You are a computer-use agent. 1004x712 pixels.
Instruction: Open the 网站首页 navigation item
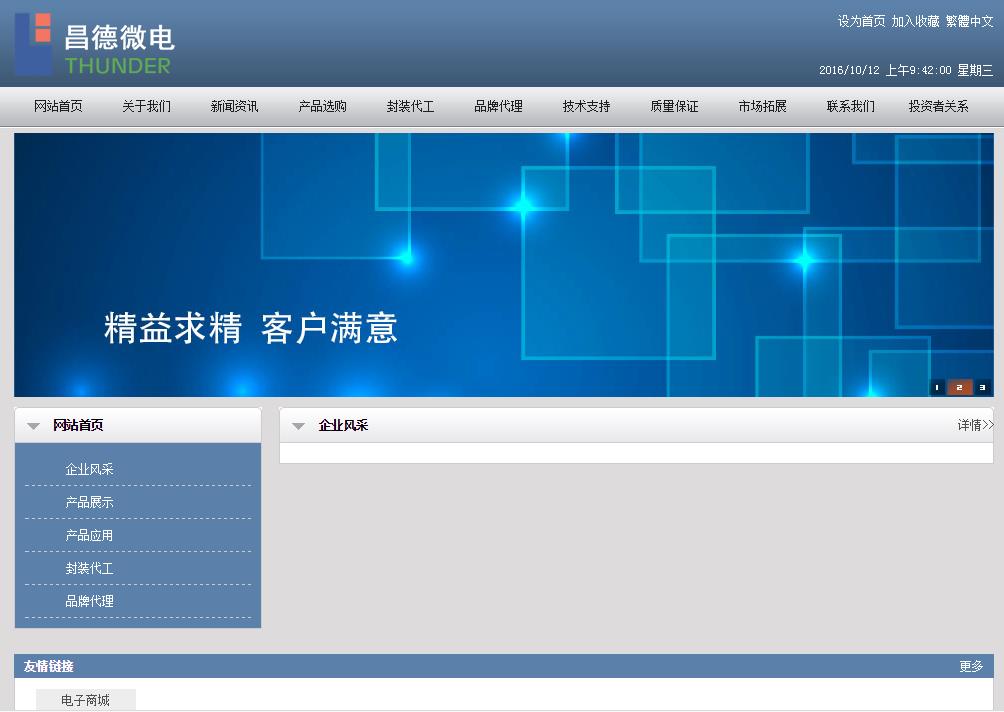58,106
